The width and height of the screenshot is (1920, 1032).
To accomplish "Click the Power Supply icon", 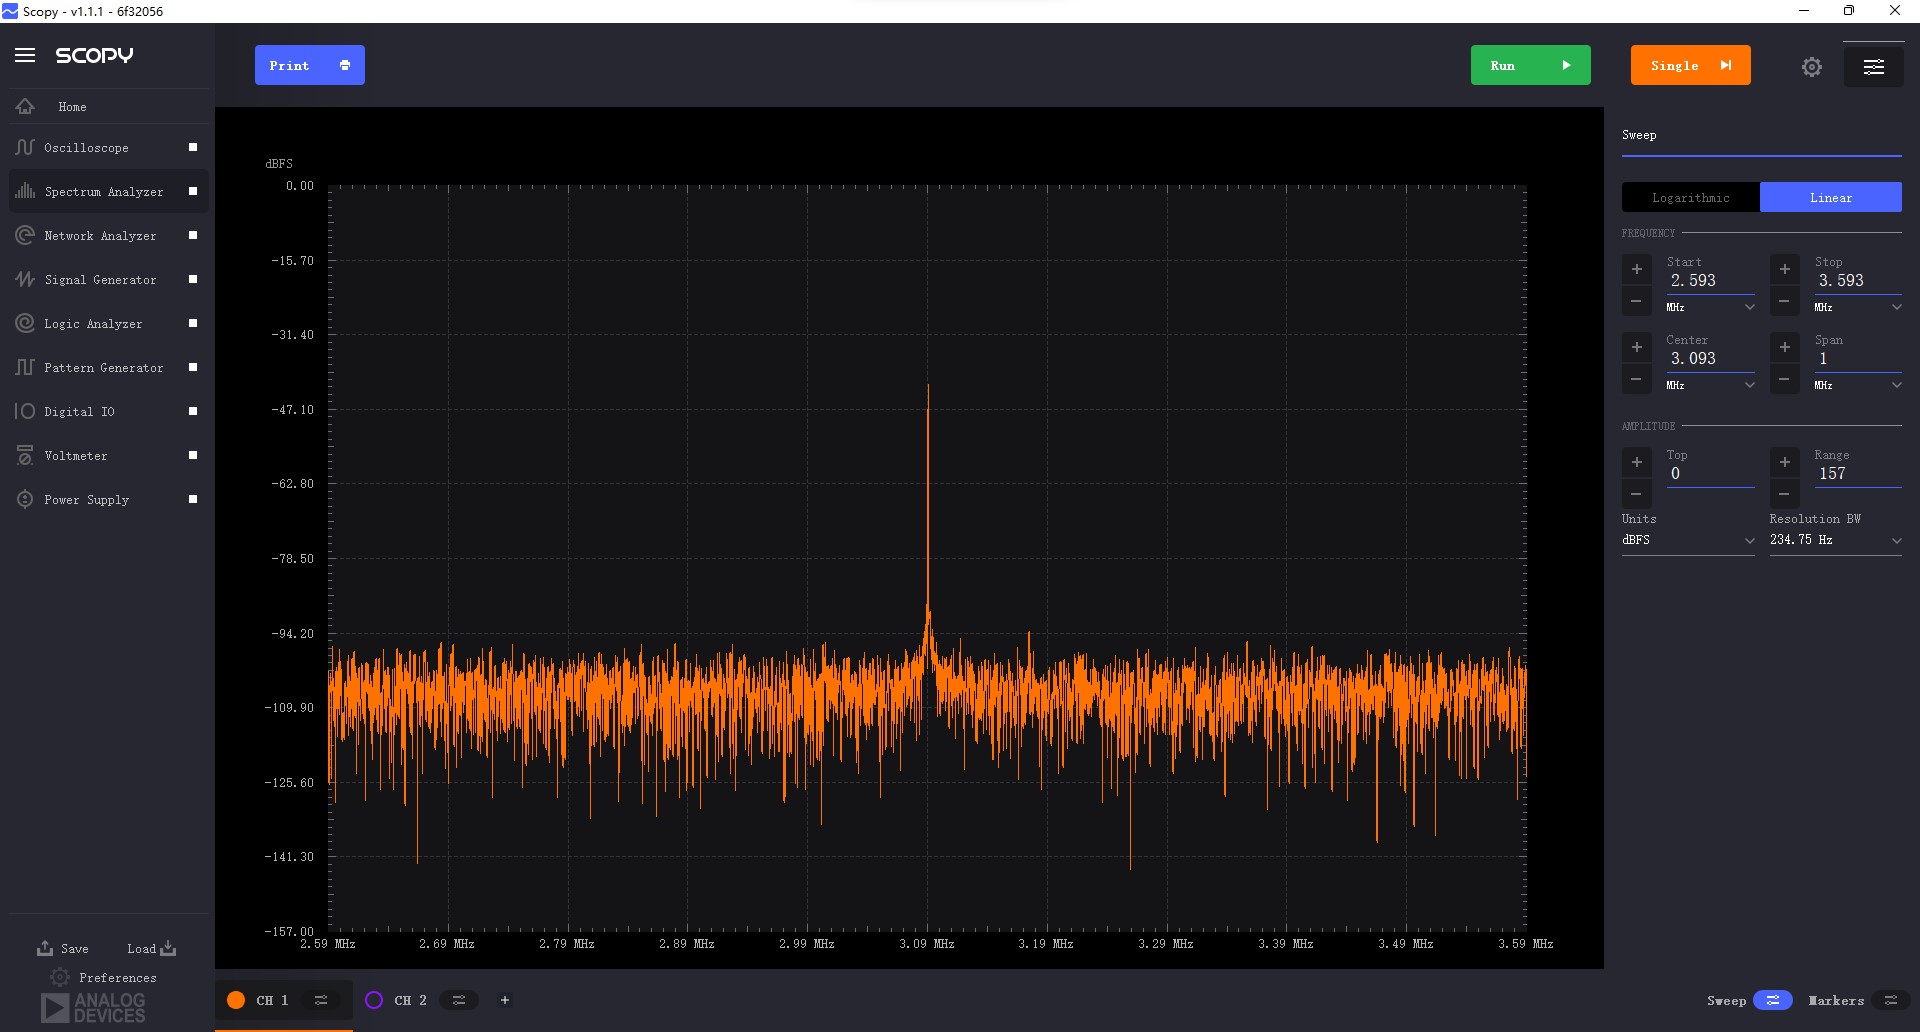I will click(x=25, y=499).
